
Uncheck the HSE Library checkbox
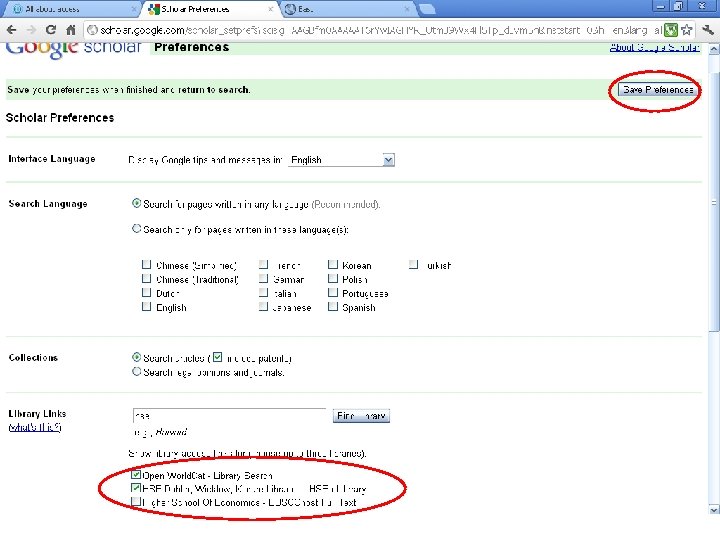coord(136,488)
